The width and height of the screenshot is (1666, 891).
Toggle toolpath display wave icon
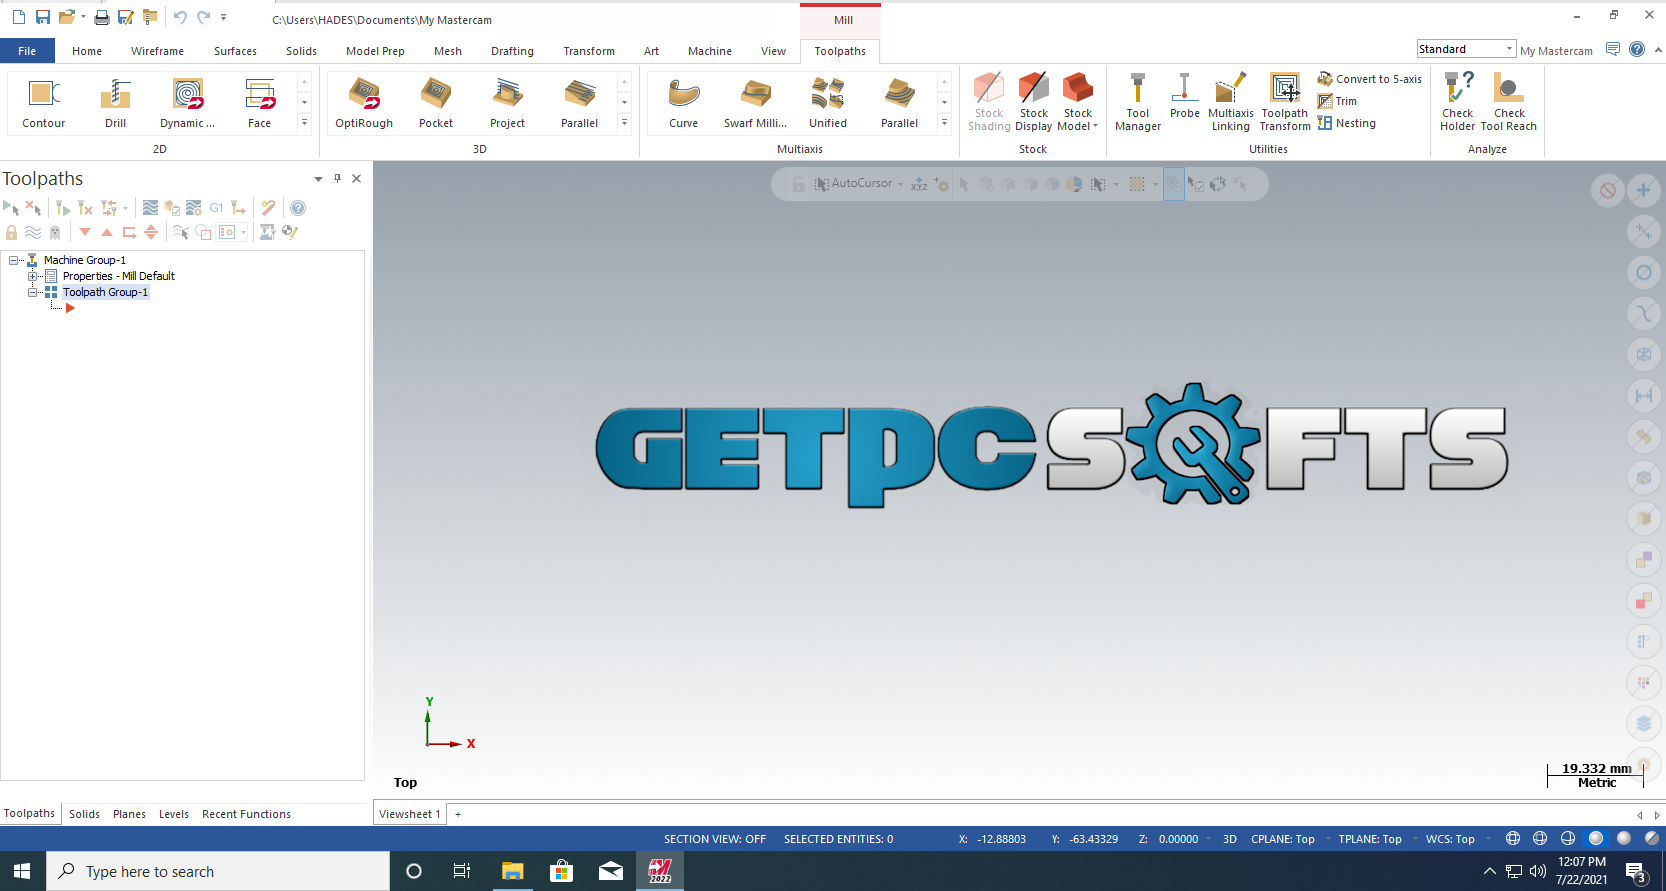coord(33,232)
